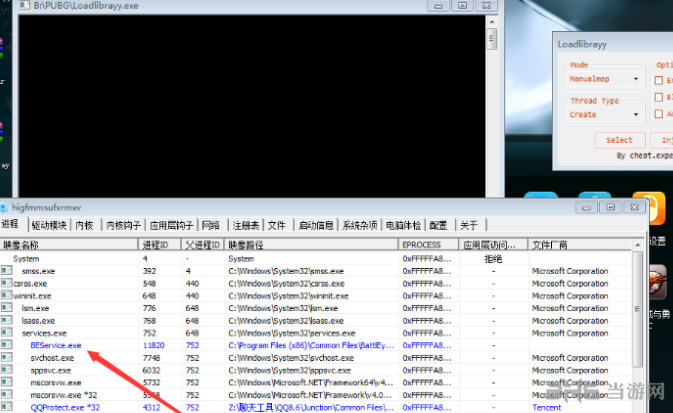Select the smss.exe process name

click(x=38, y=271)
